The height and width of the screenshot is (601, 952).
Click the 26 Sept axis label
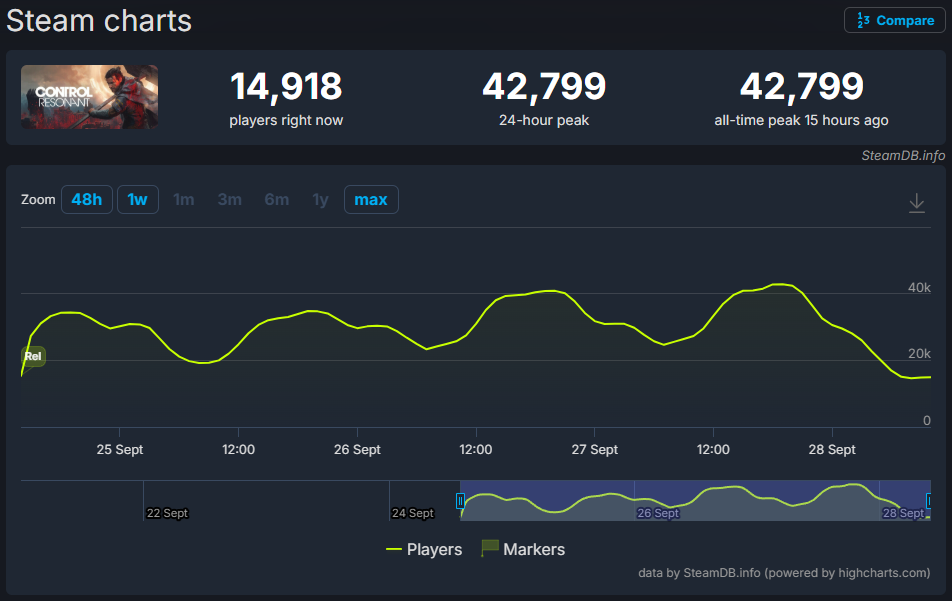(357, 450)
